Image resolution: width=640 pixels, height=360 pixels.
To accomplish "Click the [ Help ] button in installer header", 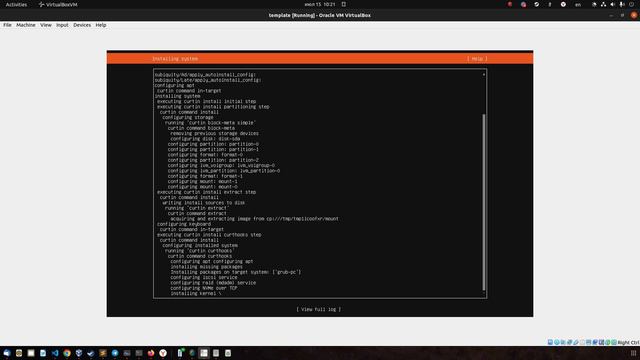I will tap(477, 59).
